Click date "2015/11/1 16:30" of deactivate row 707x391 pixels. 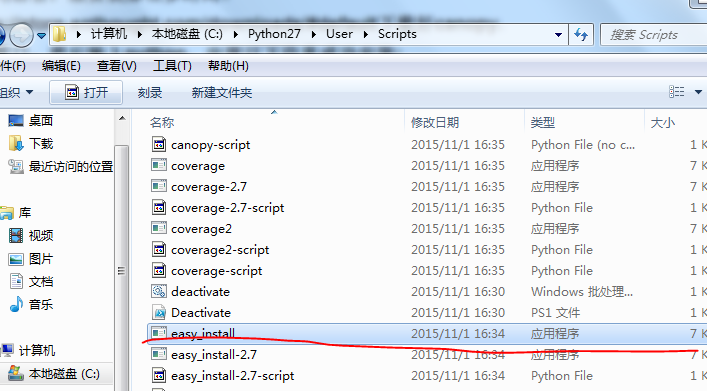pos(458,291)
